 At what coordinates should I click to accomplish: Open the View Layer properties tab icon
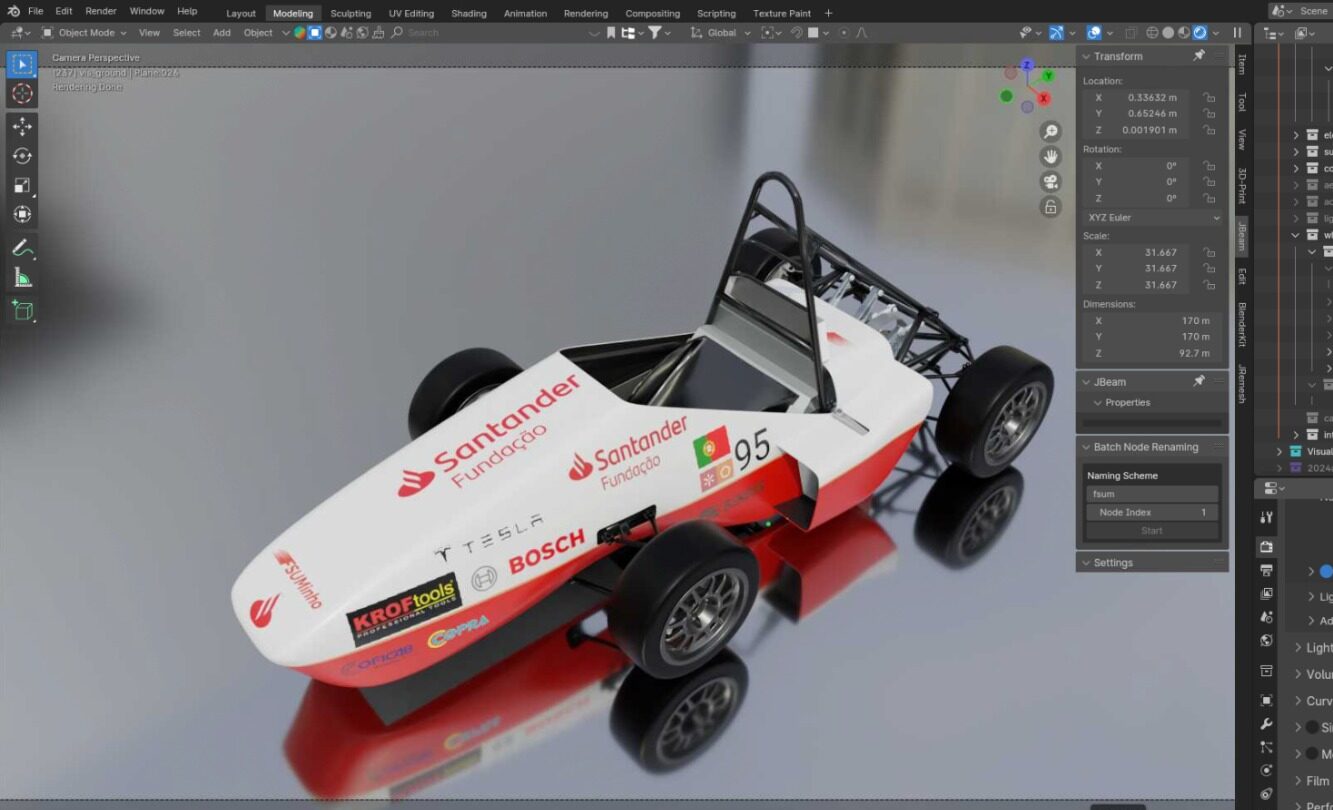coord(1266,594)
